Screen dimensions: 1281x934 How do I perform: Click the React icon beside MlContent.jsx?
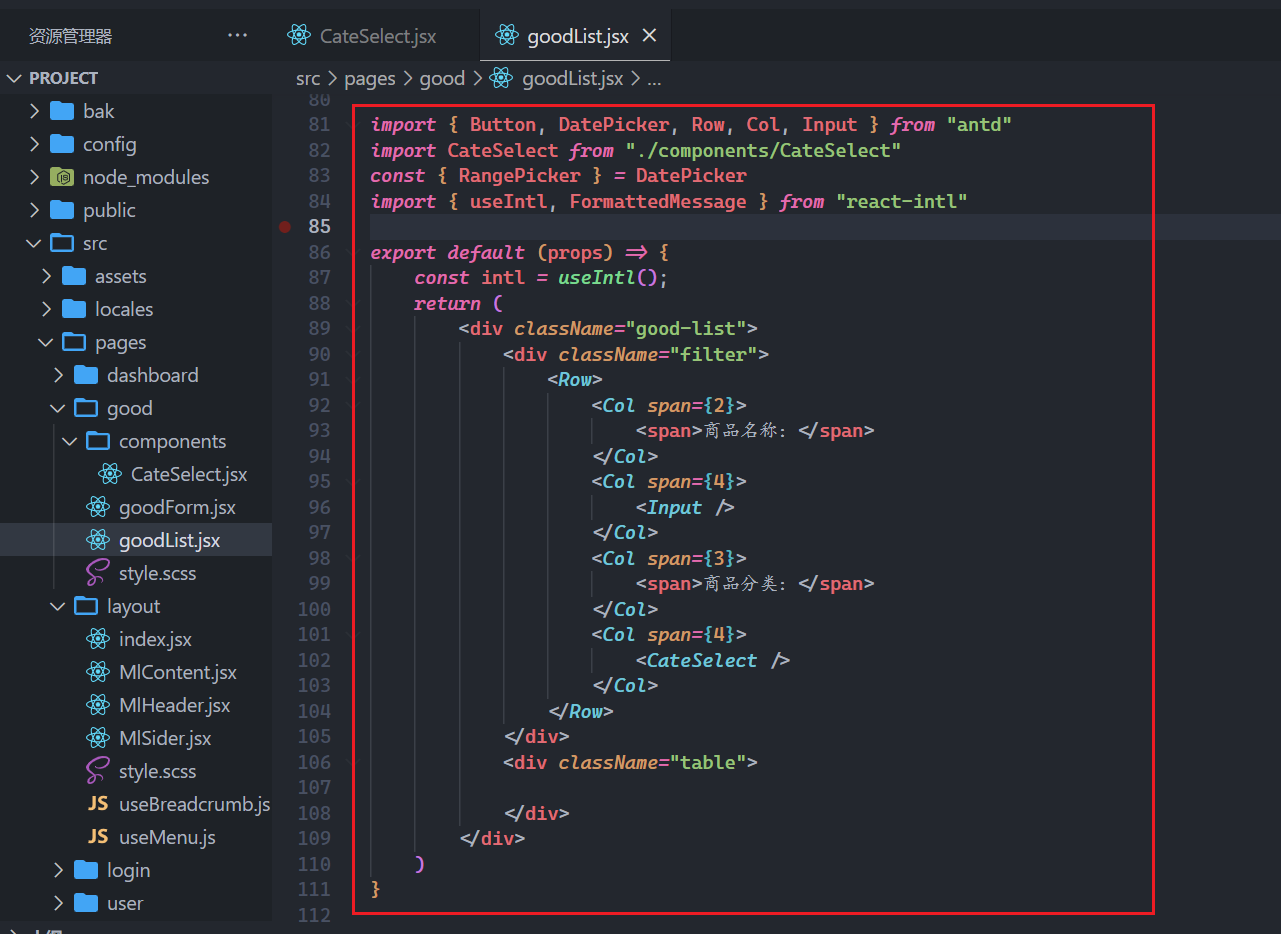(97, 672)
